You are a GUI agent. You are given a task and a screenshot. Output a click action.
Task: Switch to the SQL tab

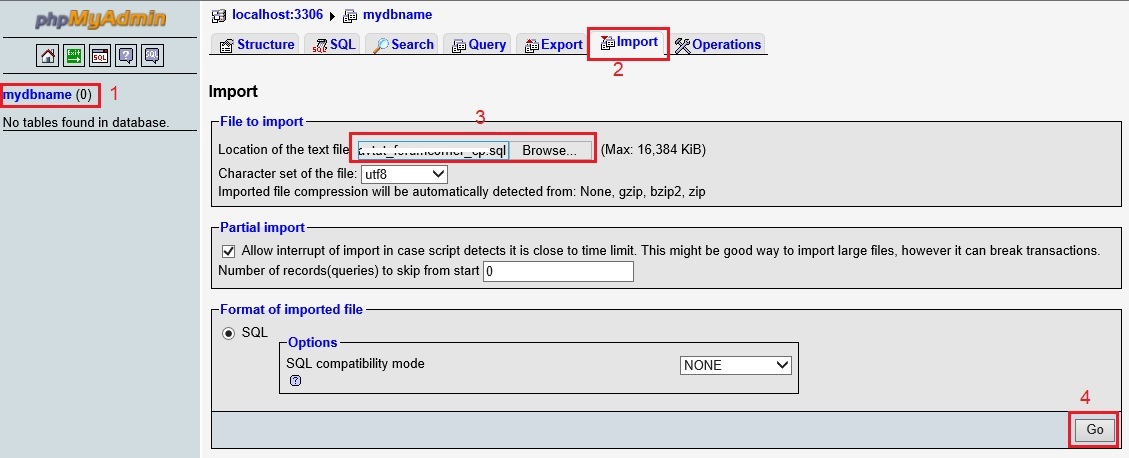[x=333, y=45]
